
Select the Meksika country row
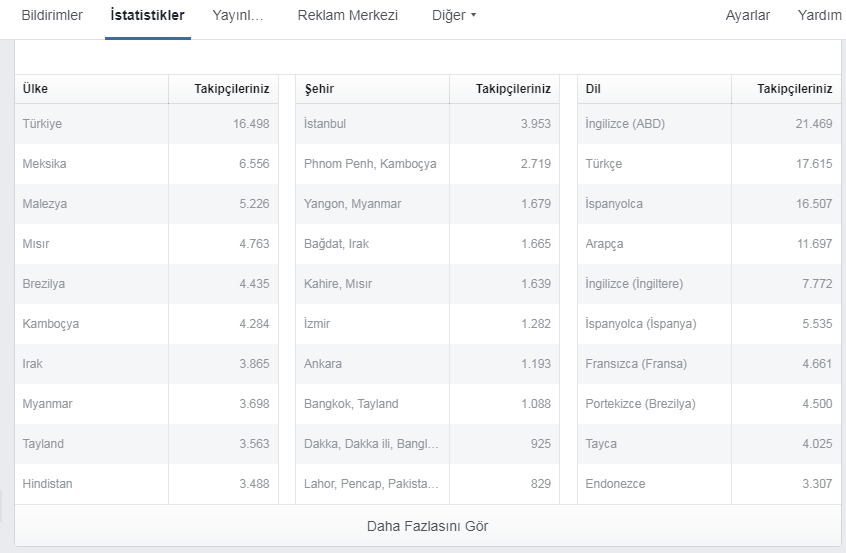click(x=146, y=163)
